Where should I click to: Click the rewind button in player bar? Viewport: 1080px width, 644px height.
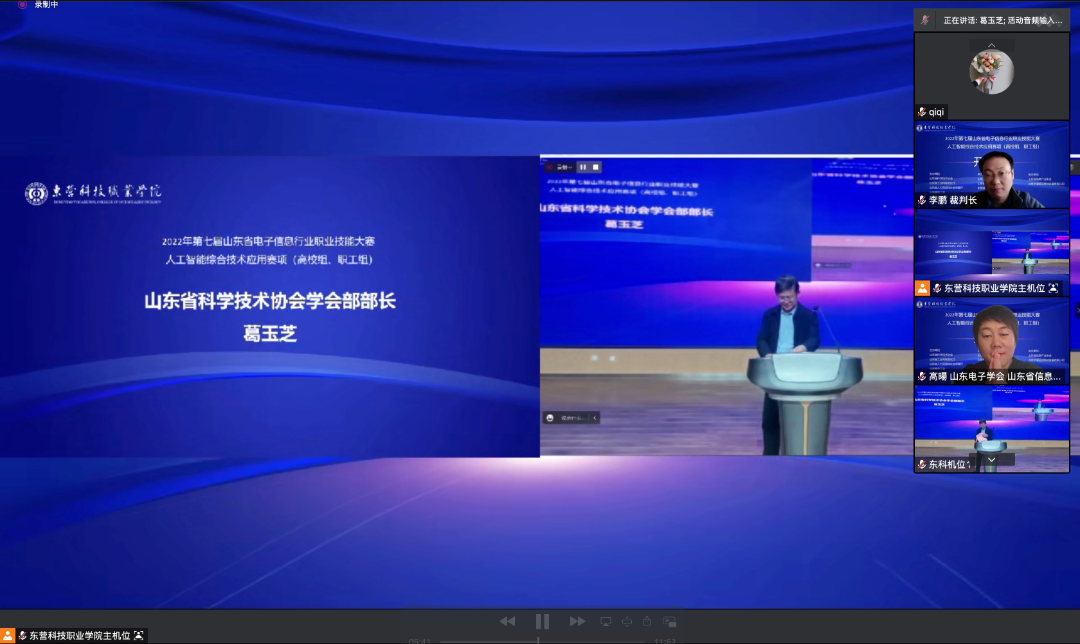[507, 621]
